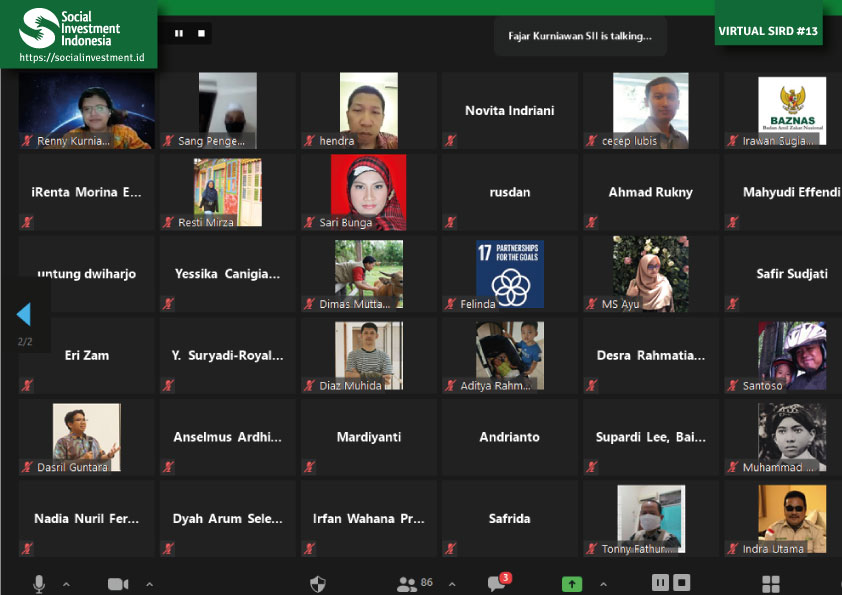
Task: Stop recording in the bottom toolbar
Action: pyautogui.click(x=682, y=582)
